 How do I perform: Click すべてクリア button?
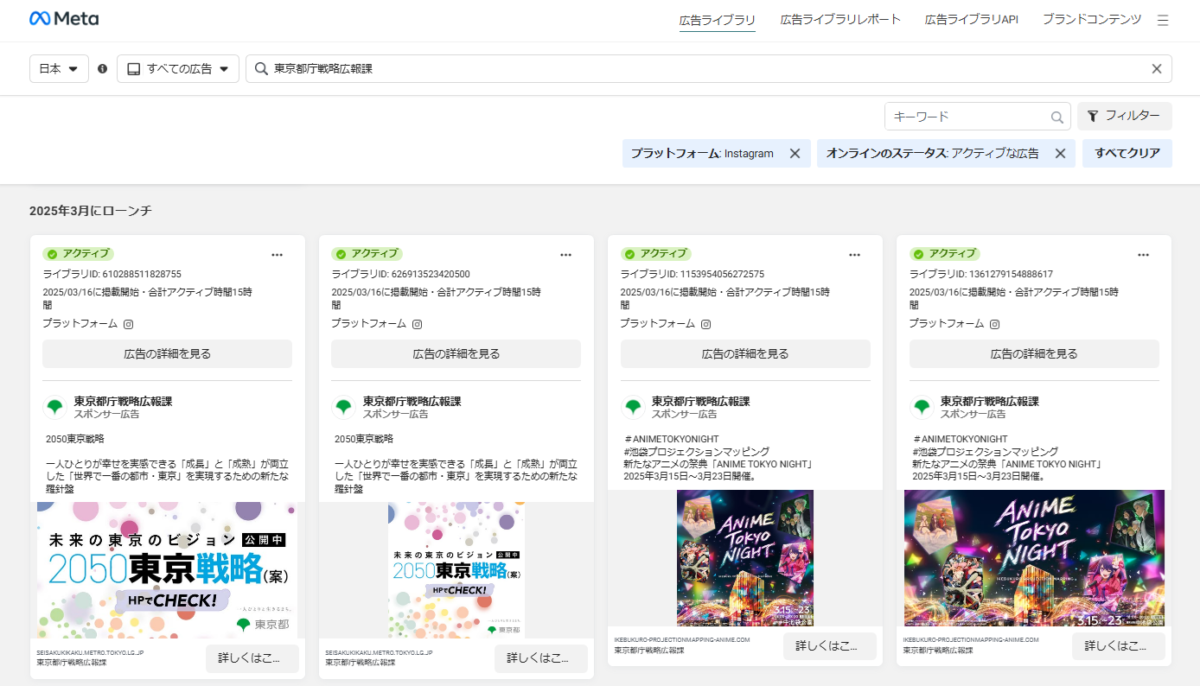coord(1127,153)
